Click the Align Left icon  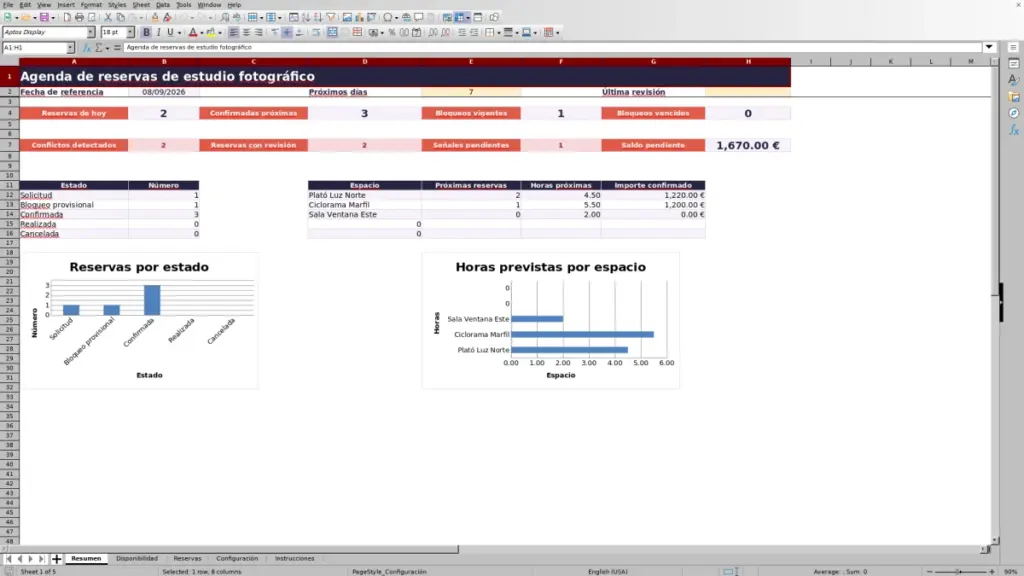pos(233,33)
